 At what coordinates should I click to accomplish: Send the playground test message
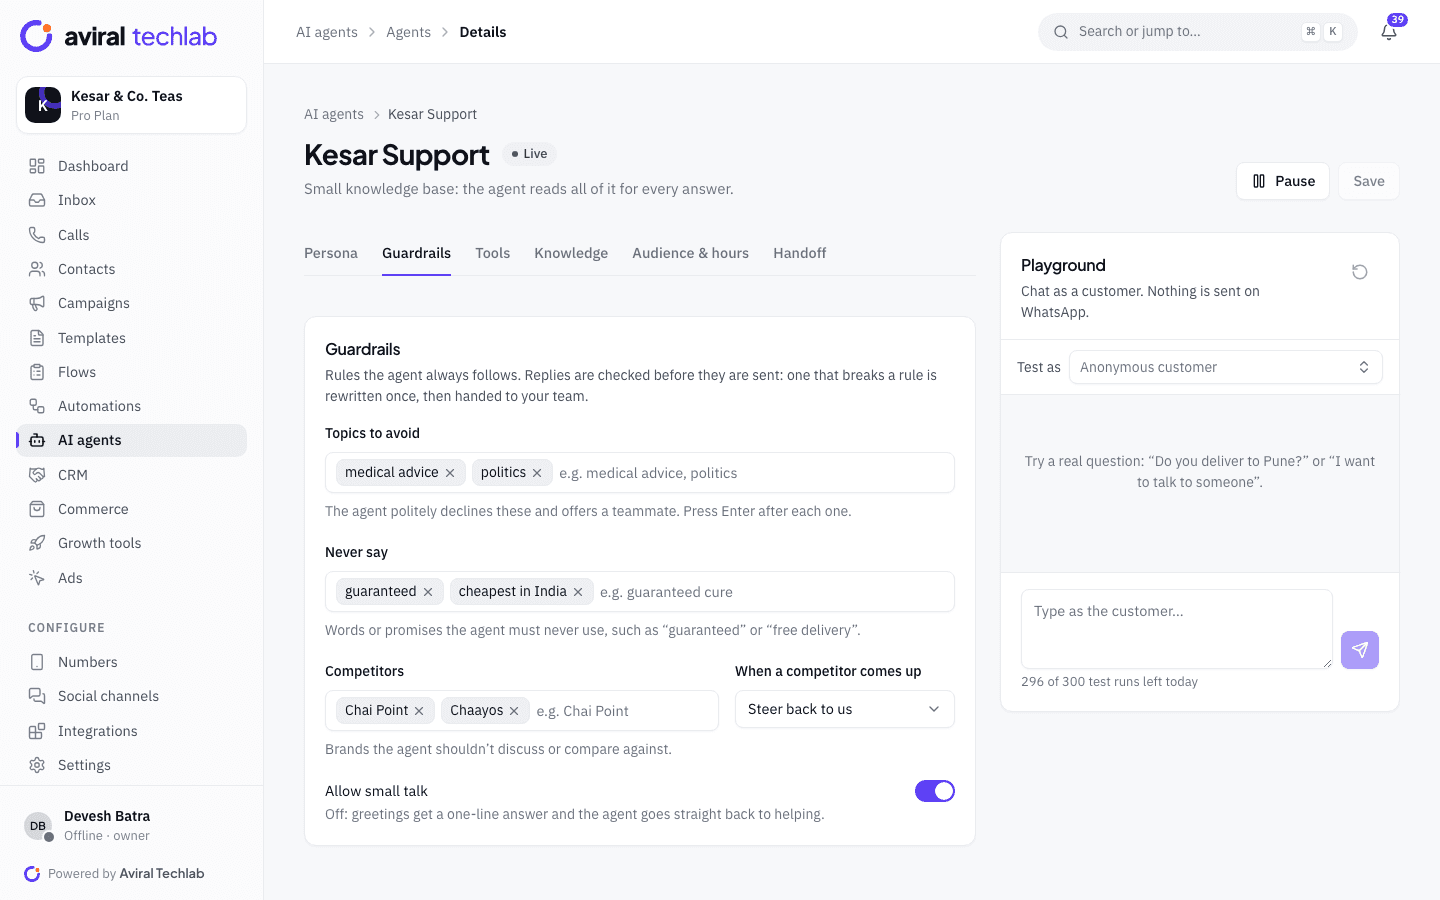coord(1360,650)
